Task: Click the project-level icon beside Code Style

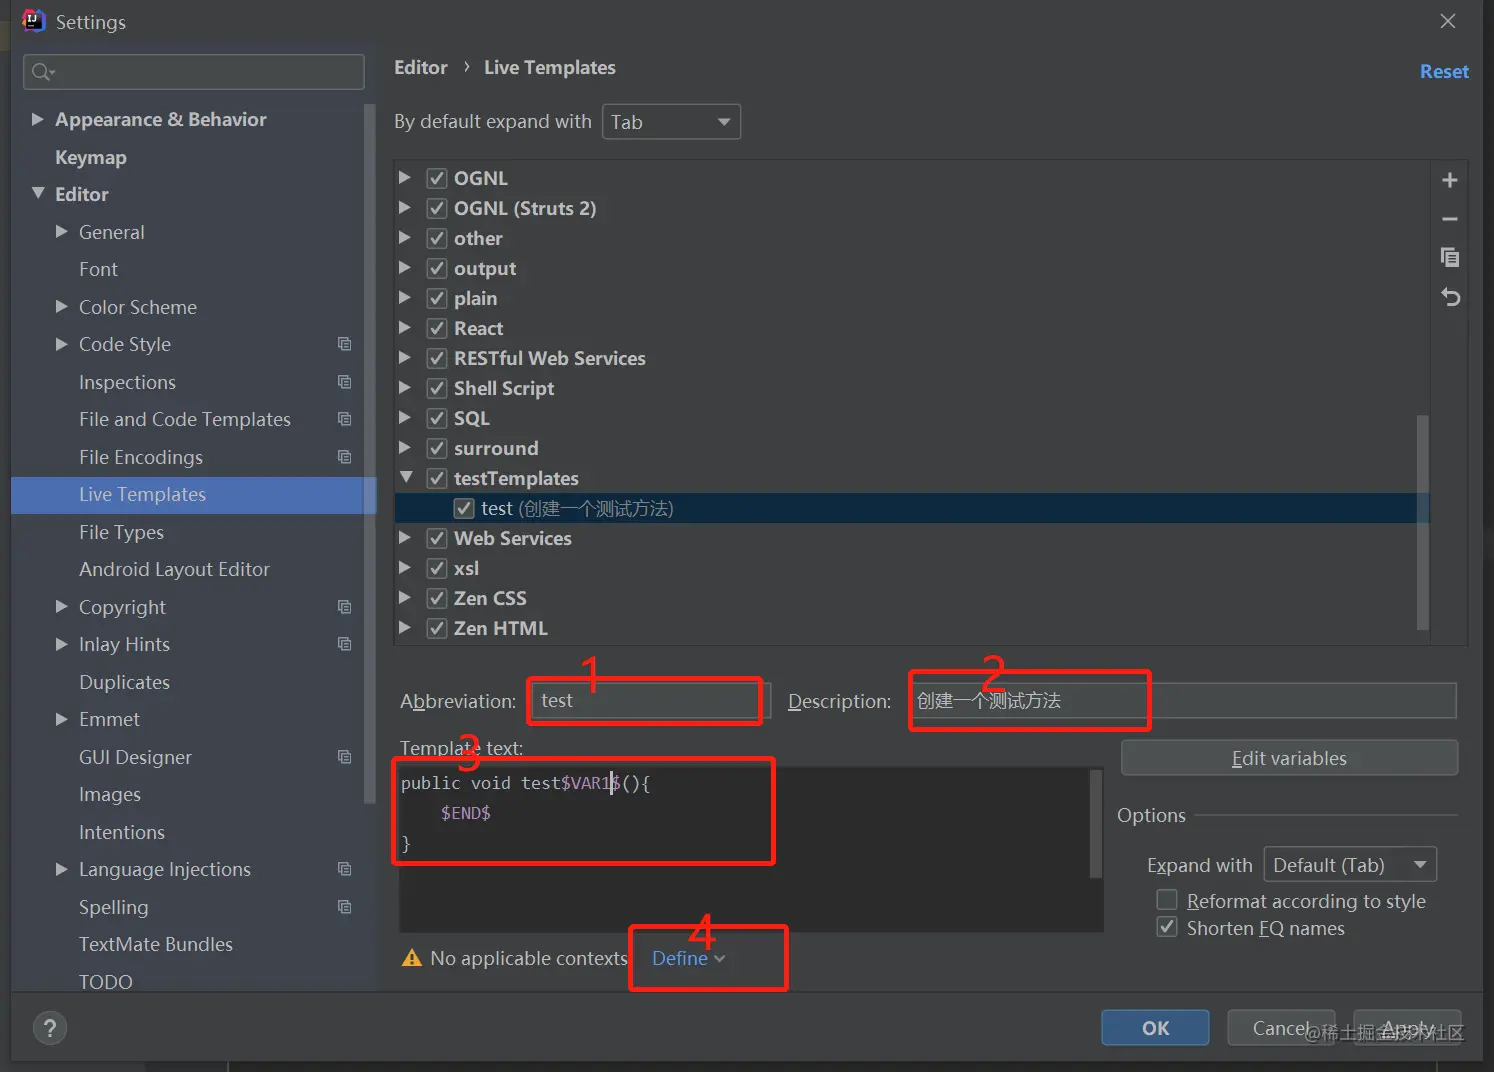Action: (344, 344)
